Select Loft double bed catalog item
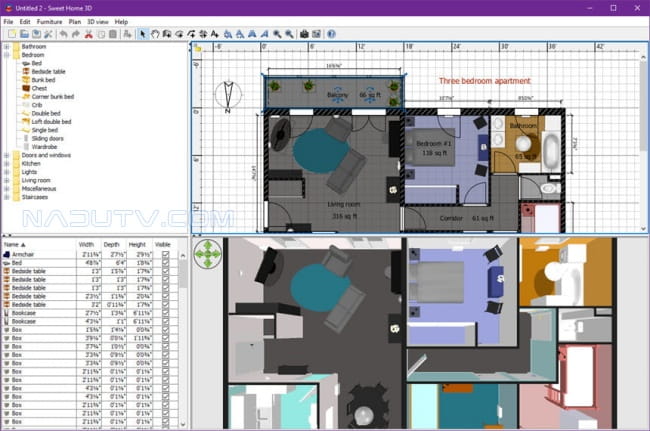Screen dimensions: 650x431 point(51,121)
